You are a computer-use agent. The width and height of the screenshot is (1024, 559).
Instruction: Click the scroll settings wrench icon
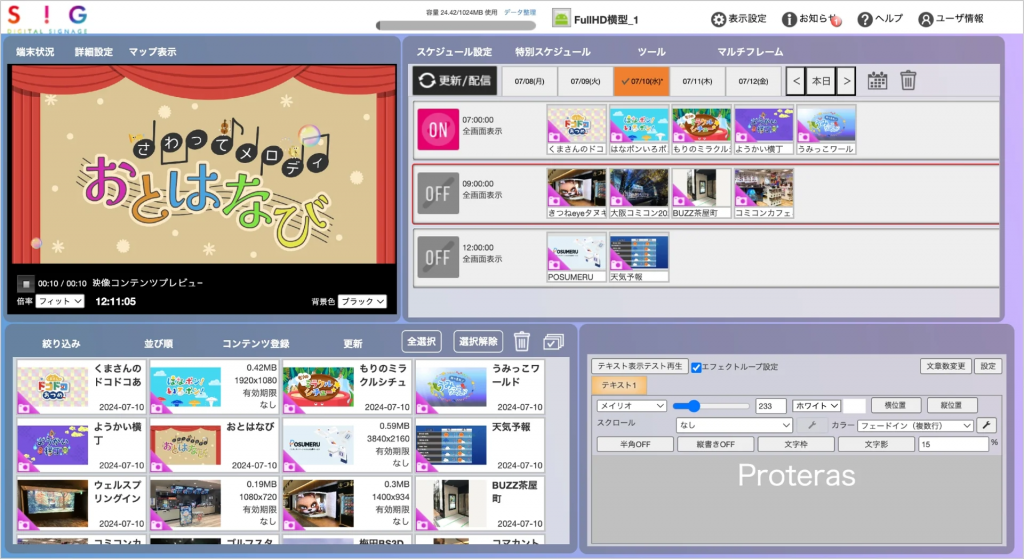click(812, 425)
